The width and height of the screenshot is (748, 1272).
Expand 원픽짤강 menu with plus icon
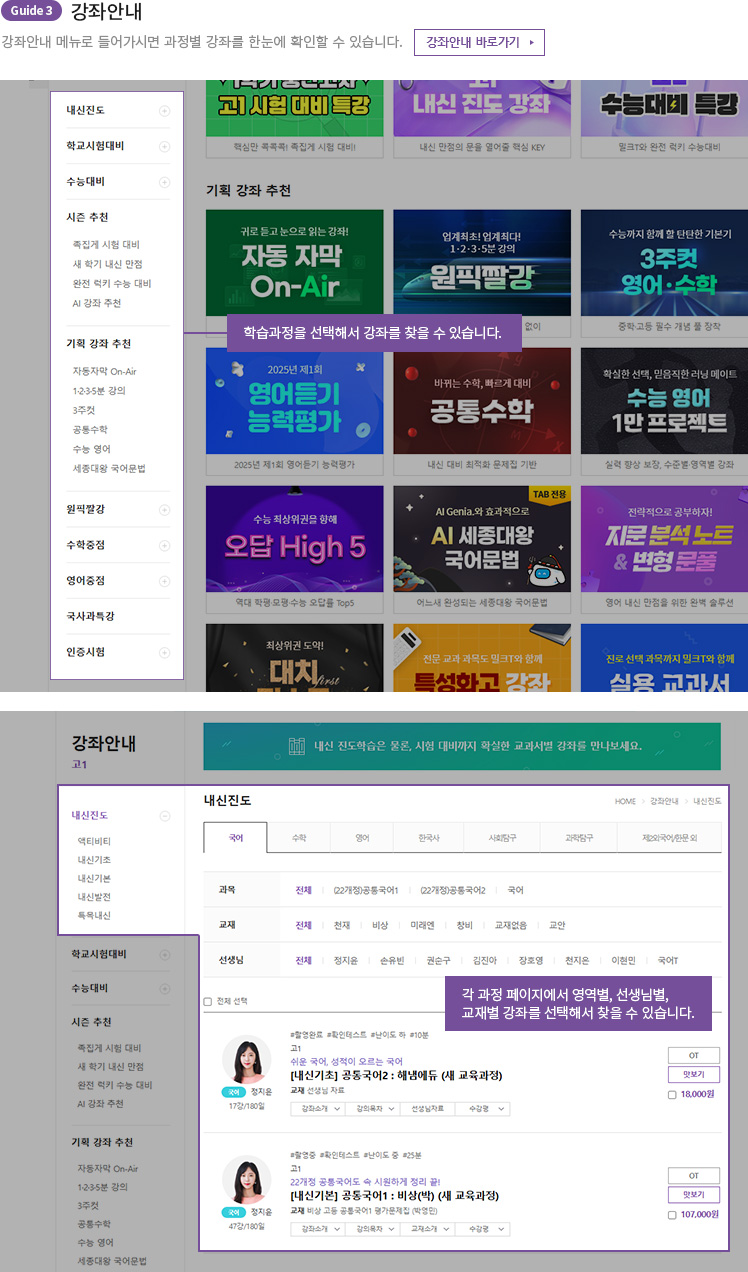pyautogui.click(x=164, y=510)
